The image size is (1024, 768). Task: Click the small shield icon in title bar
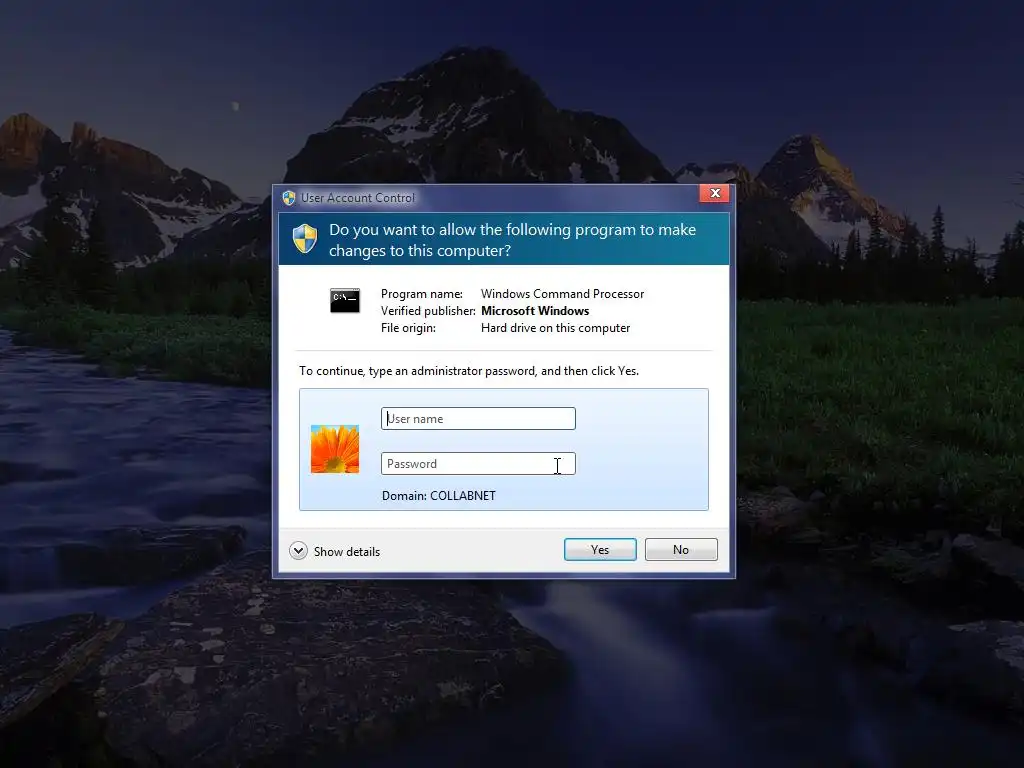pyautogui.click(x=289, y=198)
